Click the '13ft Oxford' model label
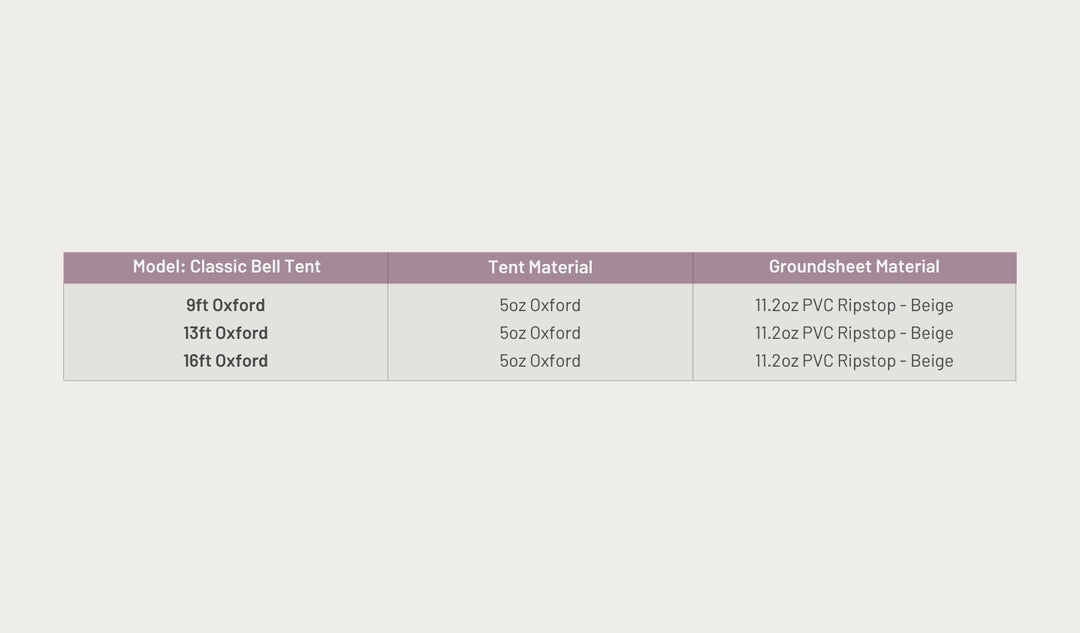 [x=225, y=333]
